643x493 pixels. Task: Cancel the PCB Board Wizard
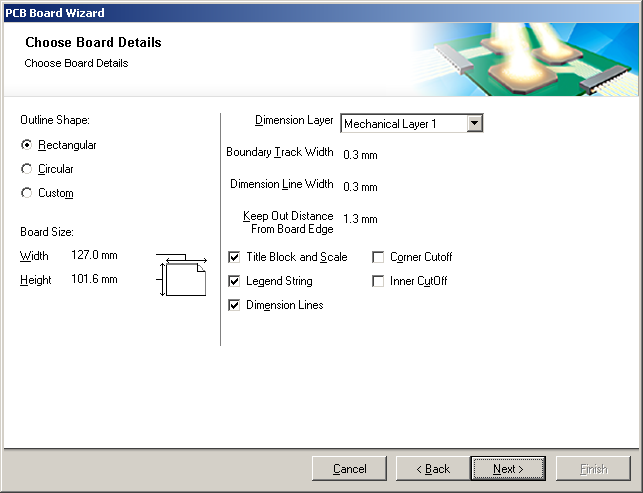(x=349, y=468)
